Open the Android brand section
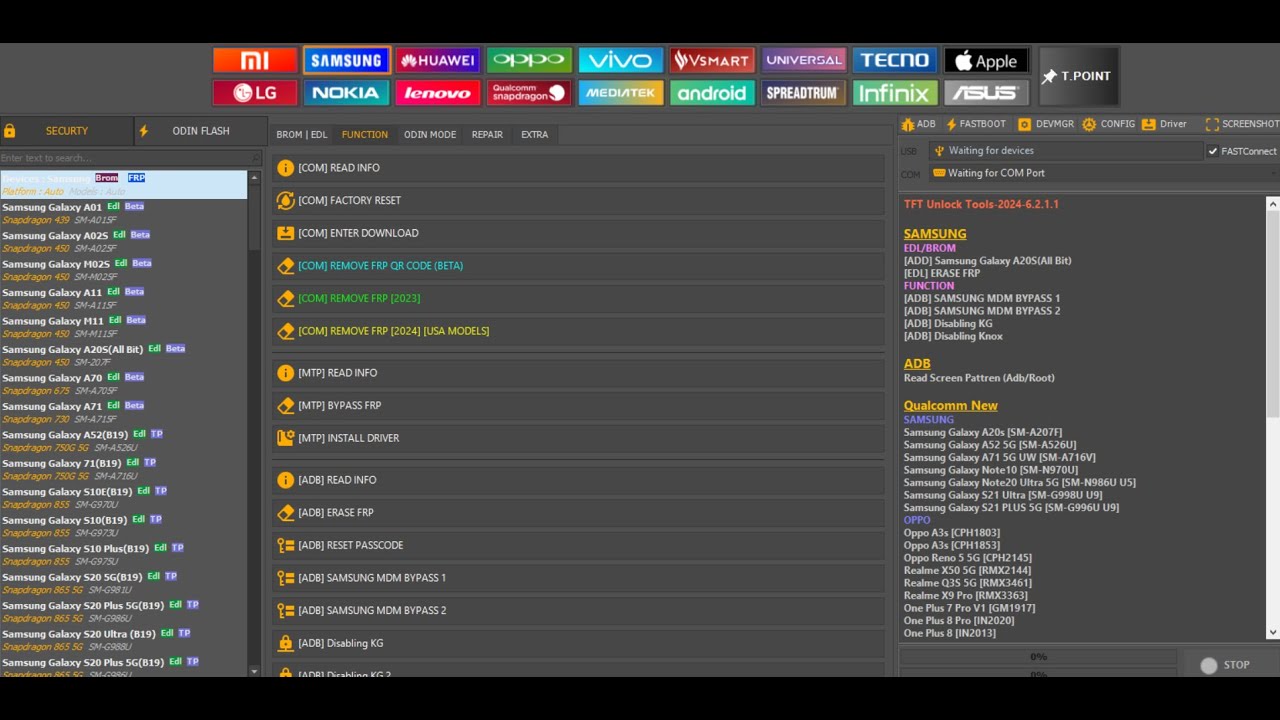This screenshot has width=1280, height=720. click(712, 93)
